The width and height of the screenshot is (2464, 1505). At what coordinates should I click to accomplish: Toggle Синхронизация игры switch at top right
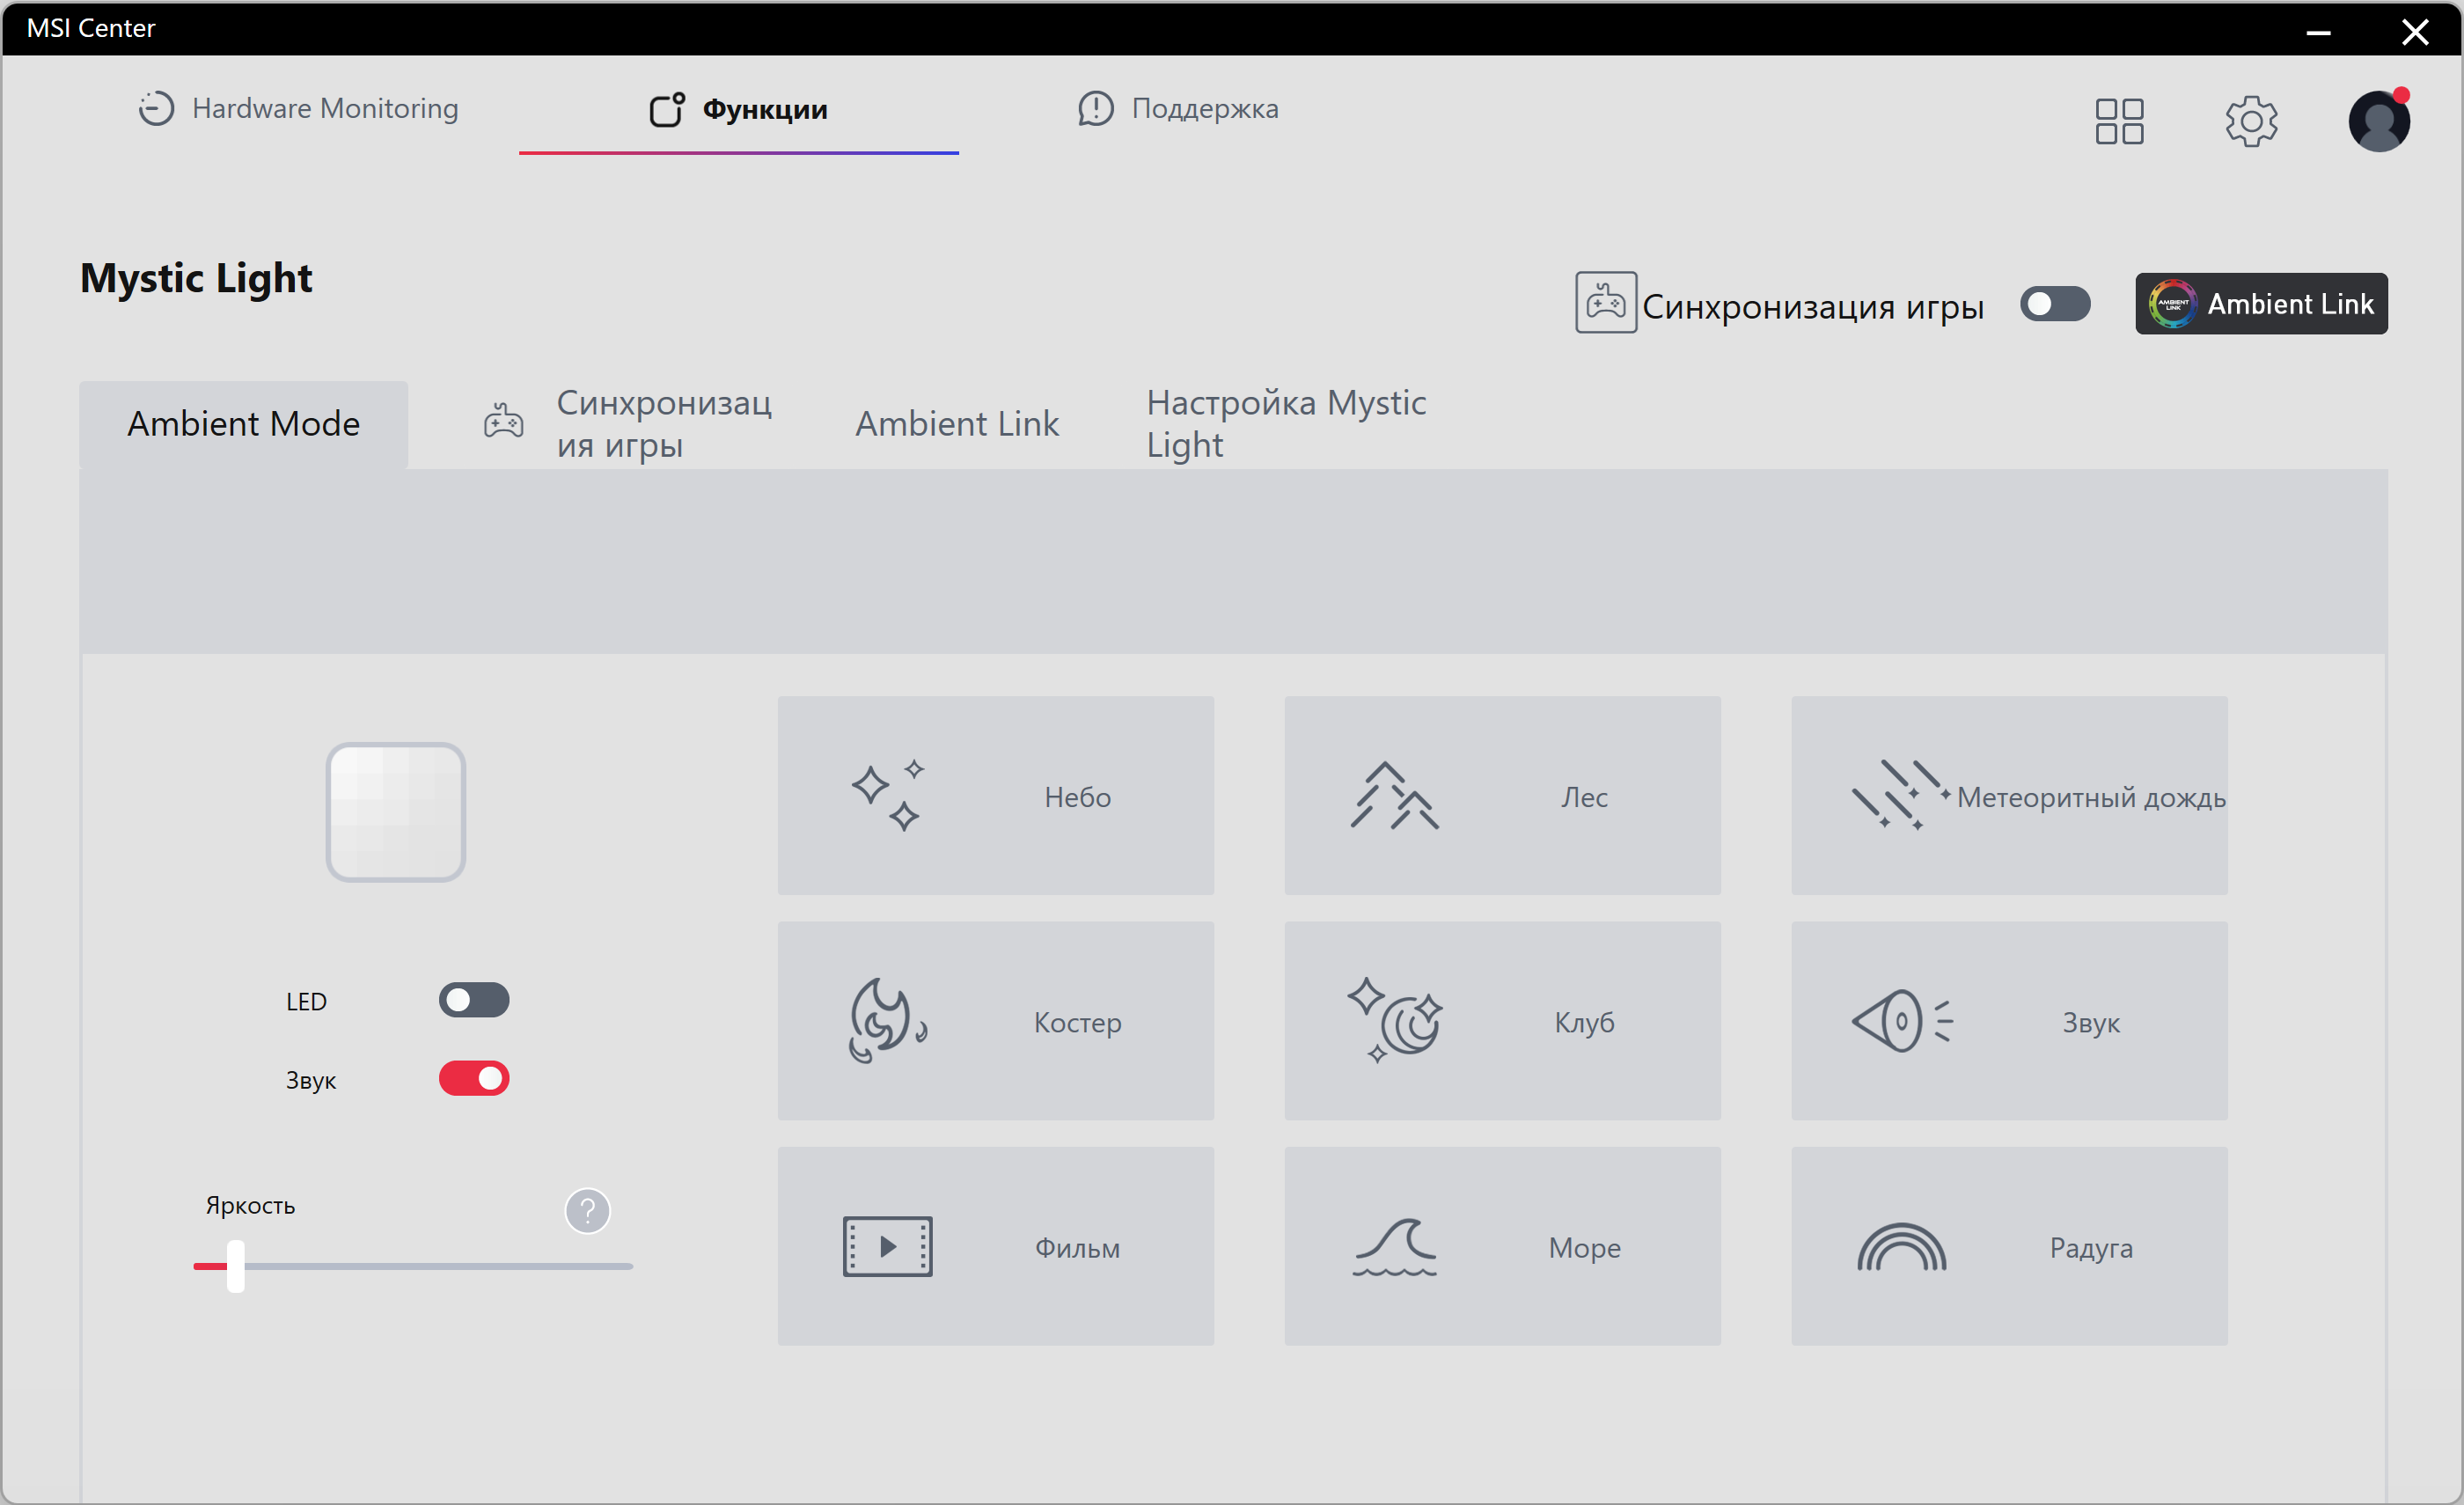2054,304
